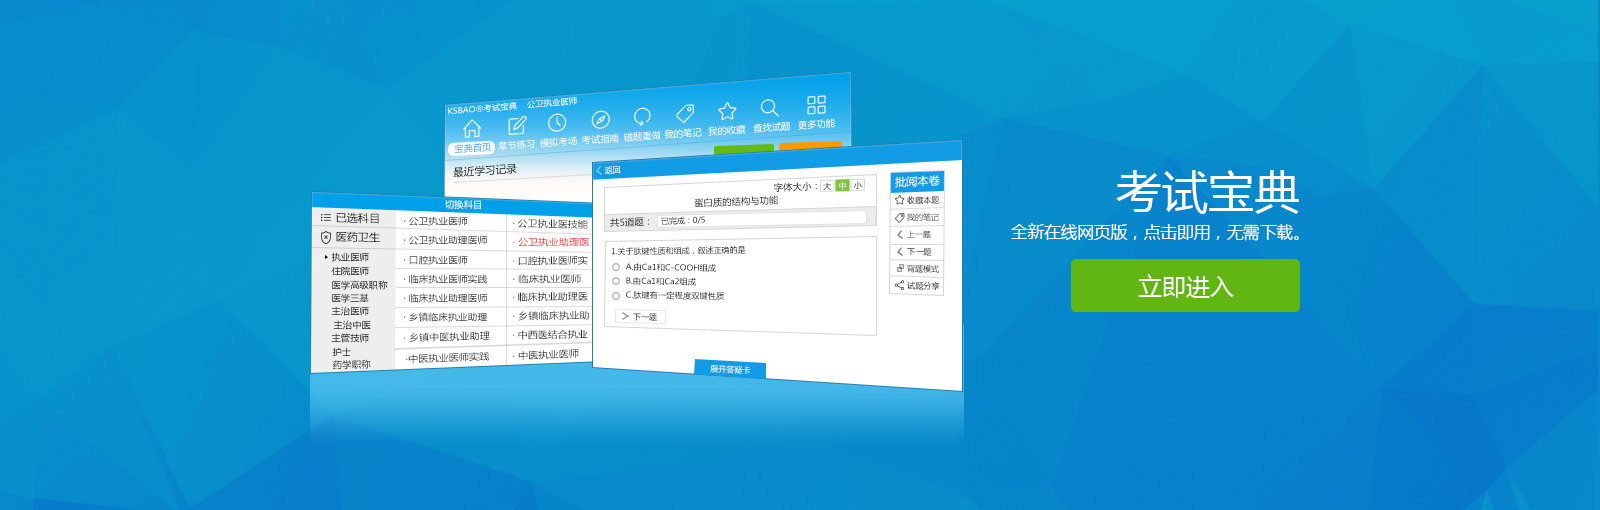Click the 我的收藏 star icon
Viewport: 1600px width, 510px height.
[727, 111]
